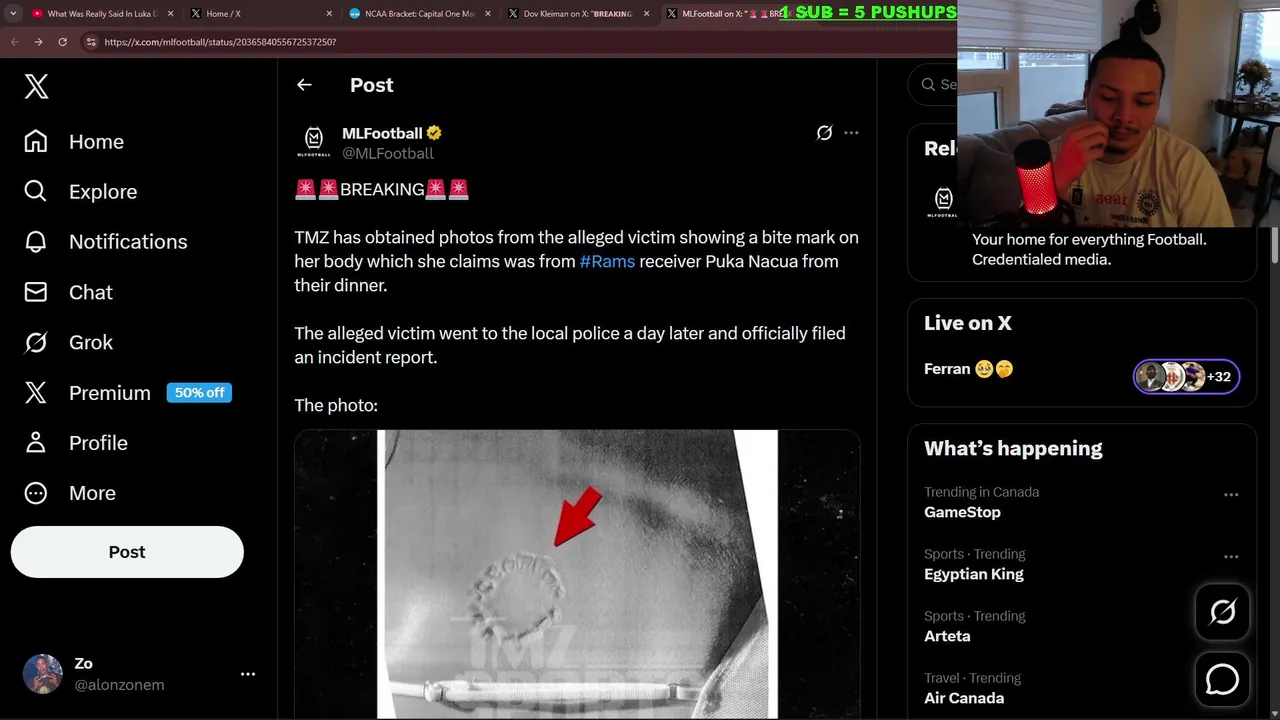Close the Home / X tab
This screenshot has height=720, width=1280.
(x=329, y=14)
